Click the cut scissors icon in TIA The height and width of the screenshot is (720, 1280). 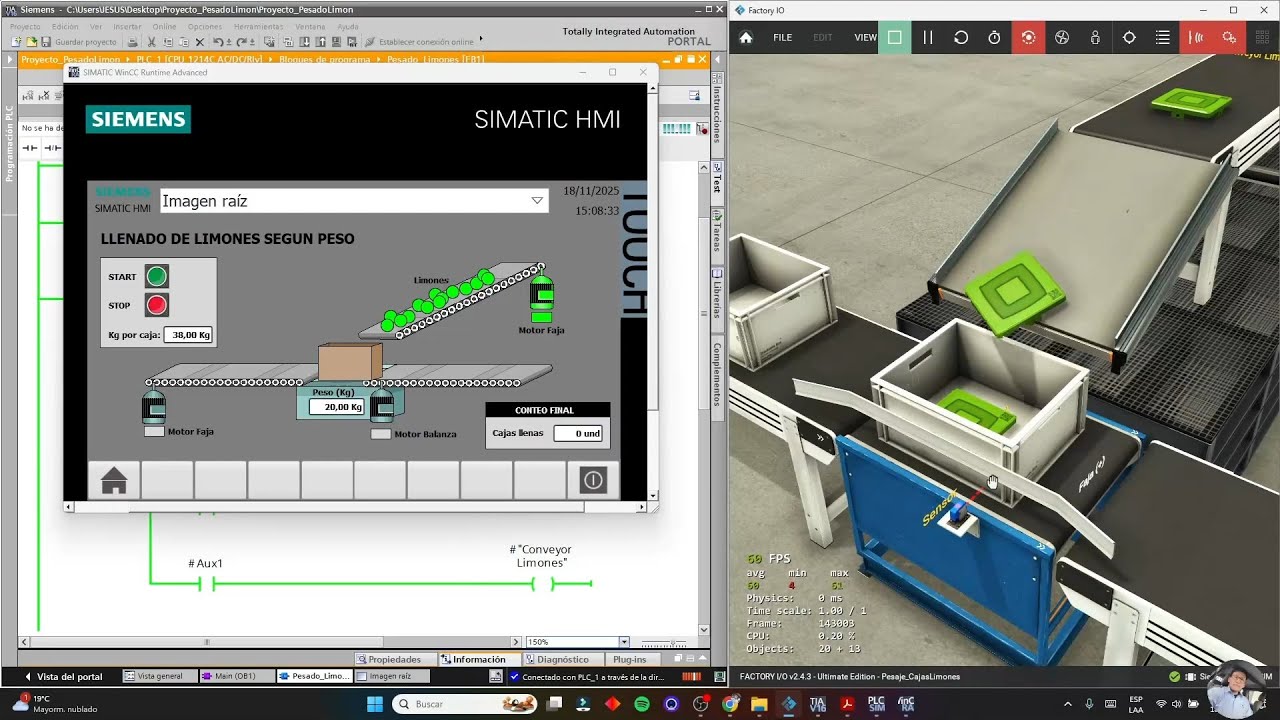tap(152, 42)
